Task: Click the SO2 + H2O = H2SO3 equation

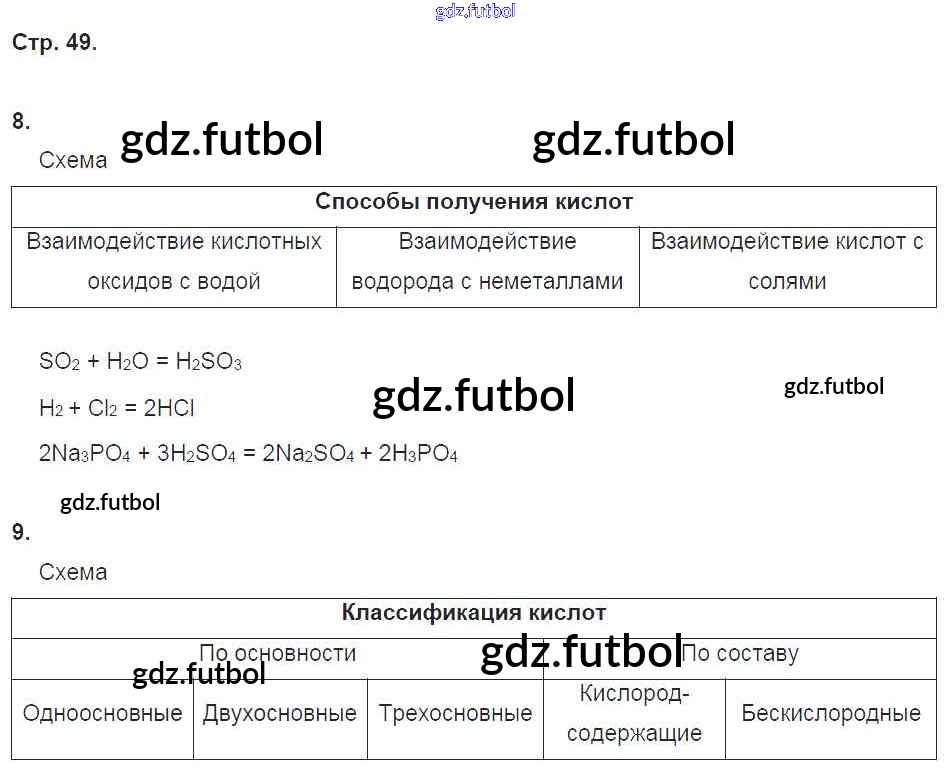Action: [x=140, y=362]
